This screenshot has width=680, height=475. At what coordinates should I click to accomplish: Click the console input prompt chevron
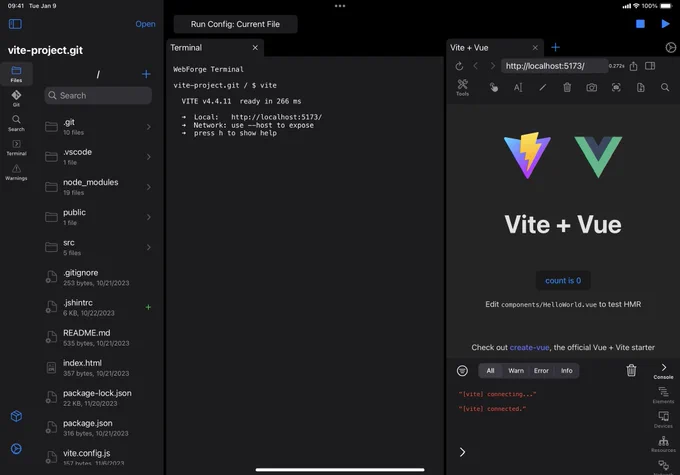click(462, 452)
